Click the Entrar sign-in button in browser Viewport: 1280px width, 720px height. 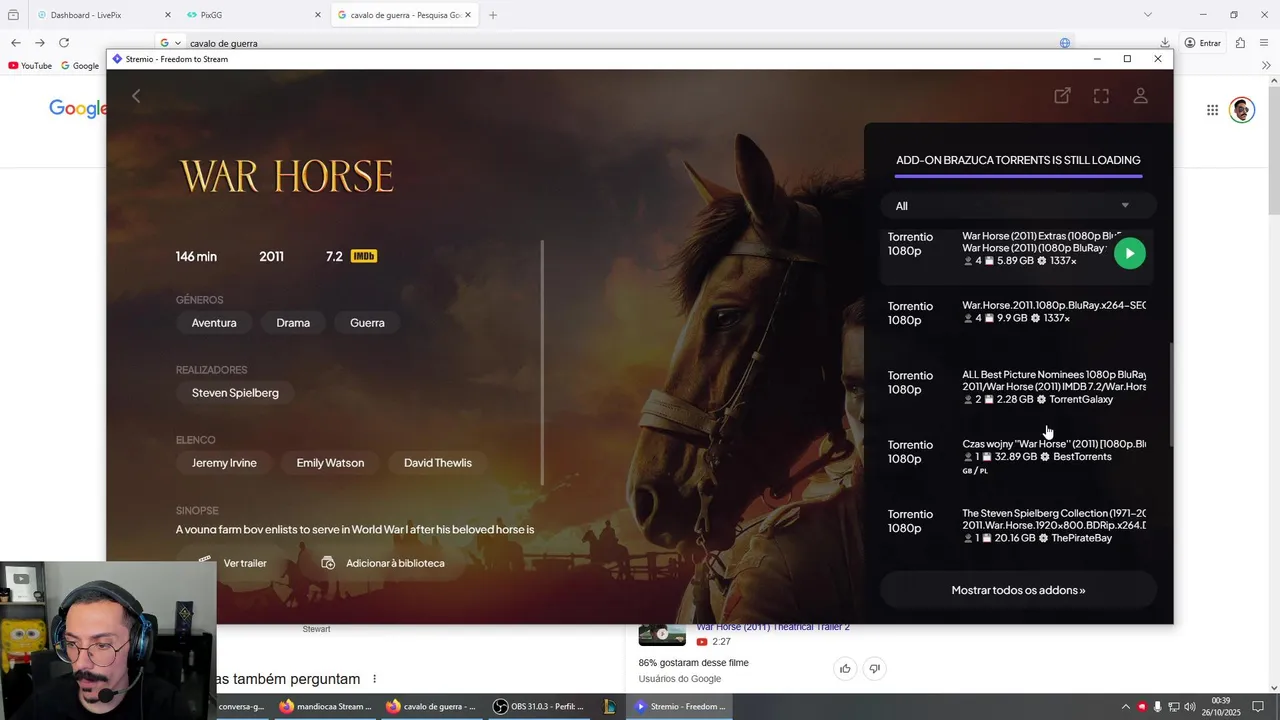click(1203, 43)
